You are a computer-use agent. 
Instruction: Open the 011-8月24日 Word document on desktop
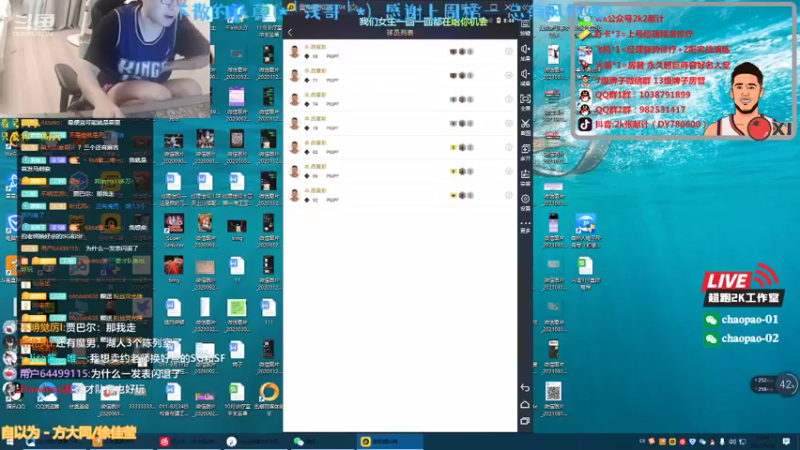point(173,399)
